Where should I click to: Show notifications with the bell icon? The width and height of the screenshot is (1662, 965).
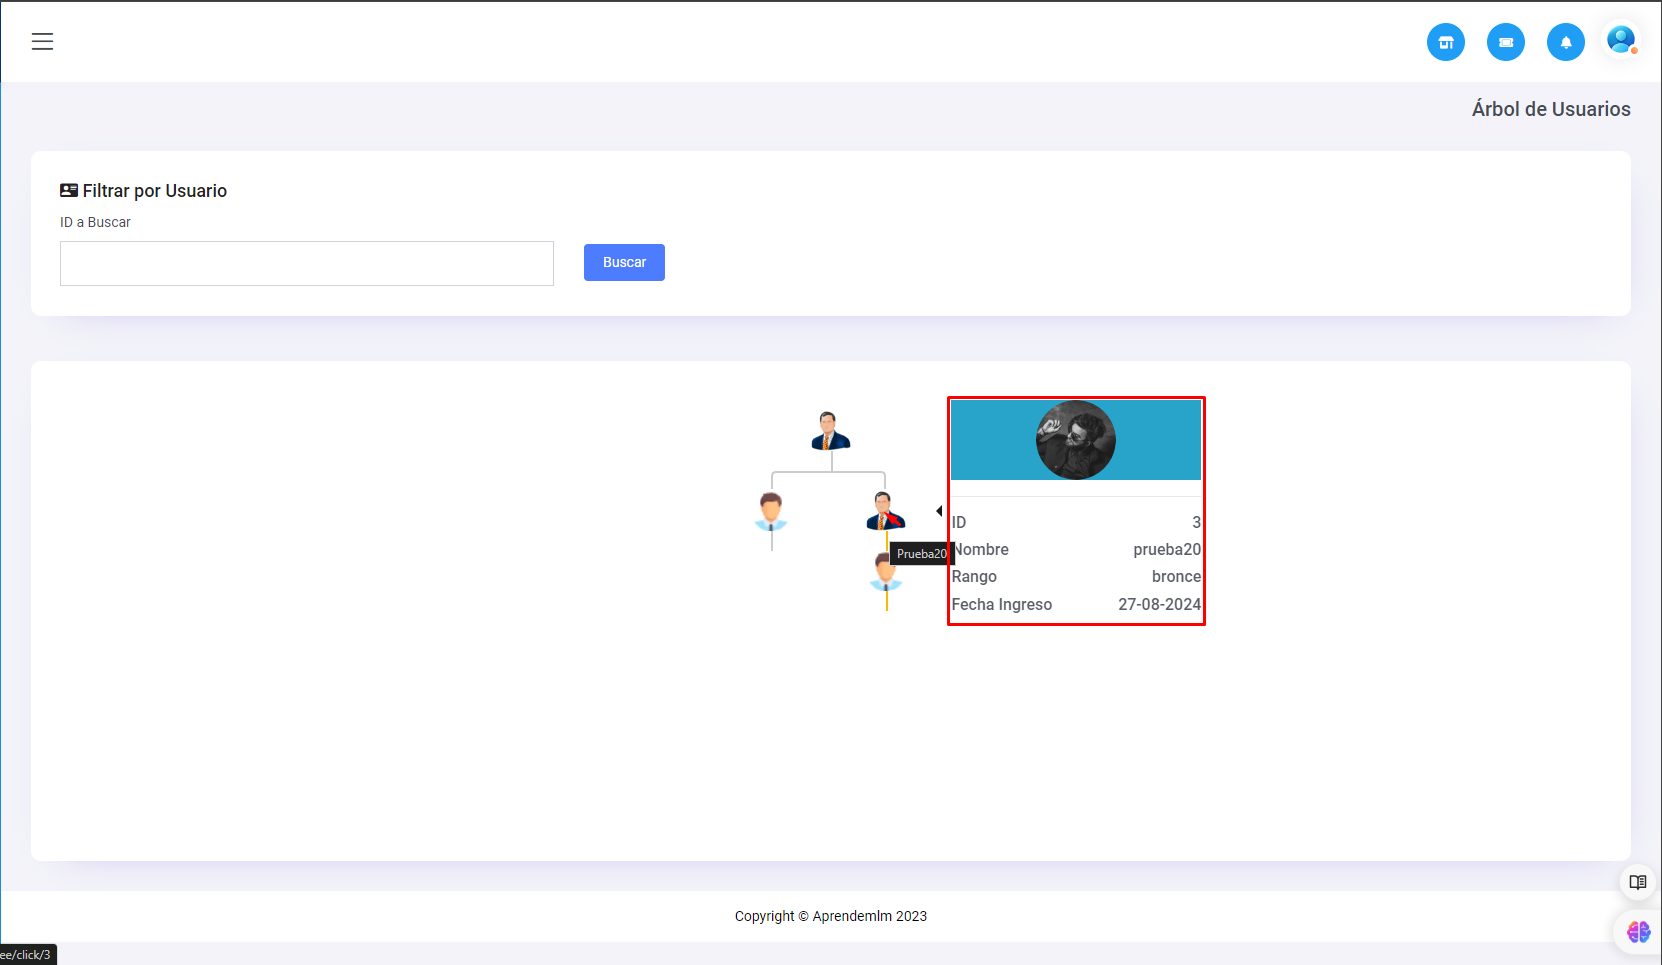coord(1565,42)
